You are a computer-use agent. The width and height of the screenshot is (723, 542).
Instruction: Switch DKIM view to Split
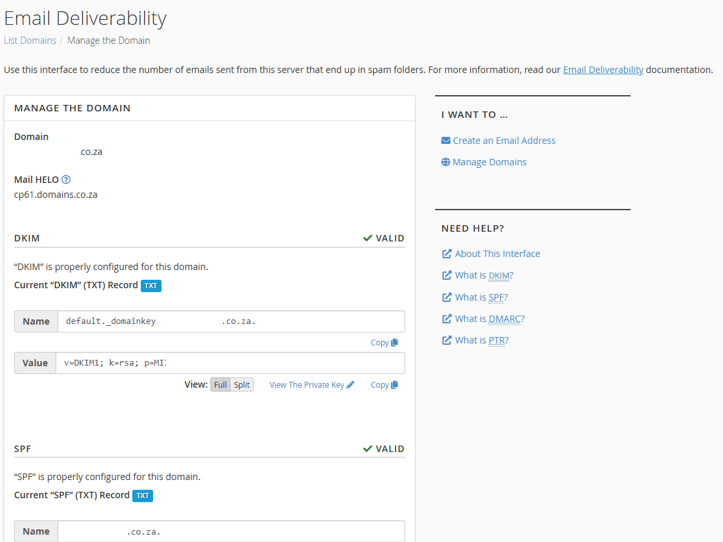coord(242,385)
